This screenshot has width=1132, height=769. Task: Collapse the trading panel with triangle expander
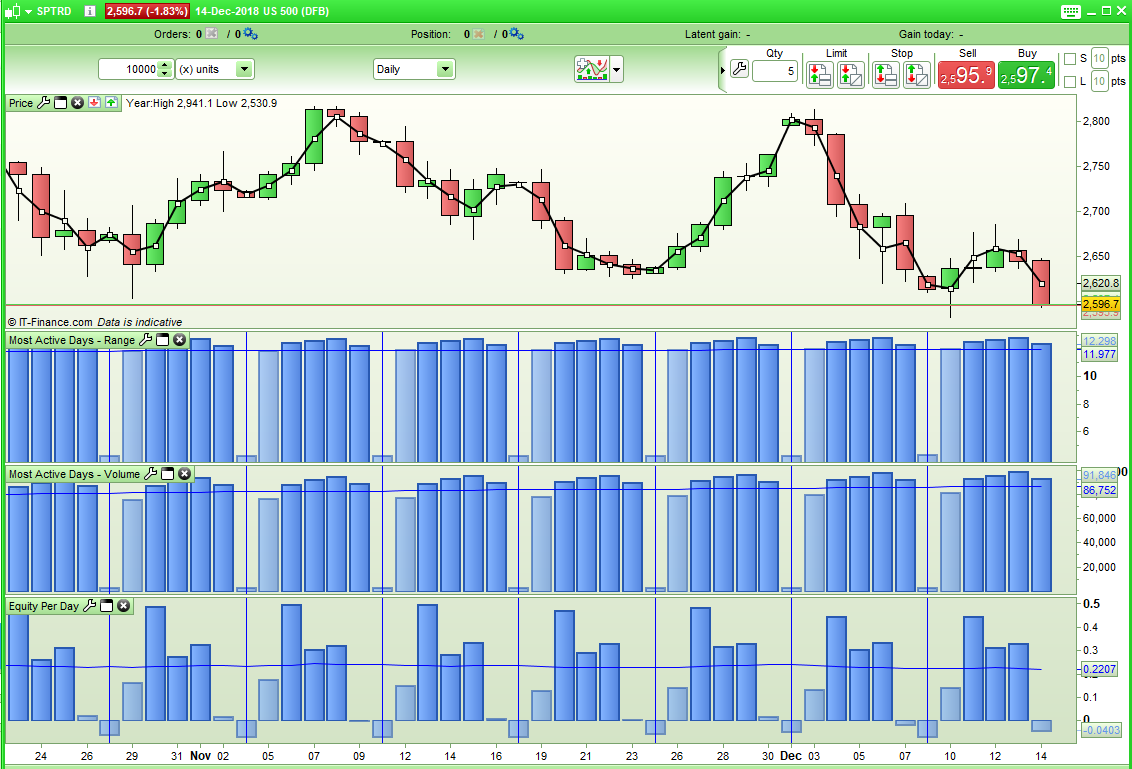point(723,70)
